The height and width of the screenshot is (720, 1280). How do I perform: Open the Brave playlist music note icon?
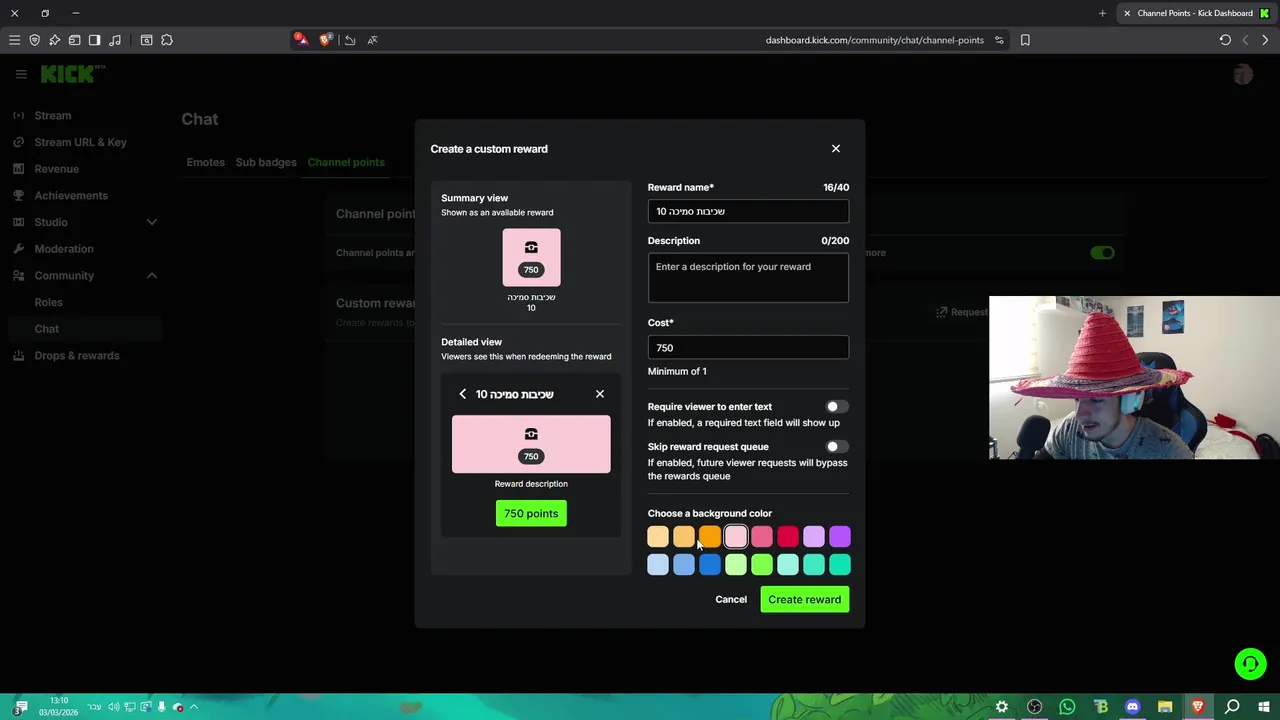115,40
